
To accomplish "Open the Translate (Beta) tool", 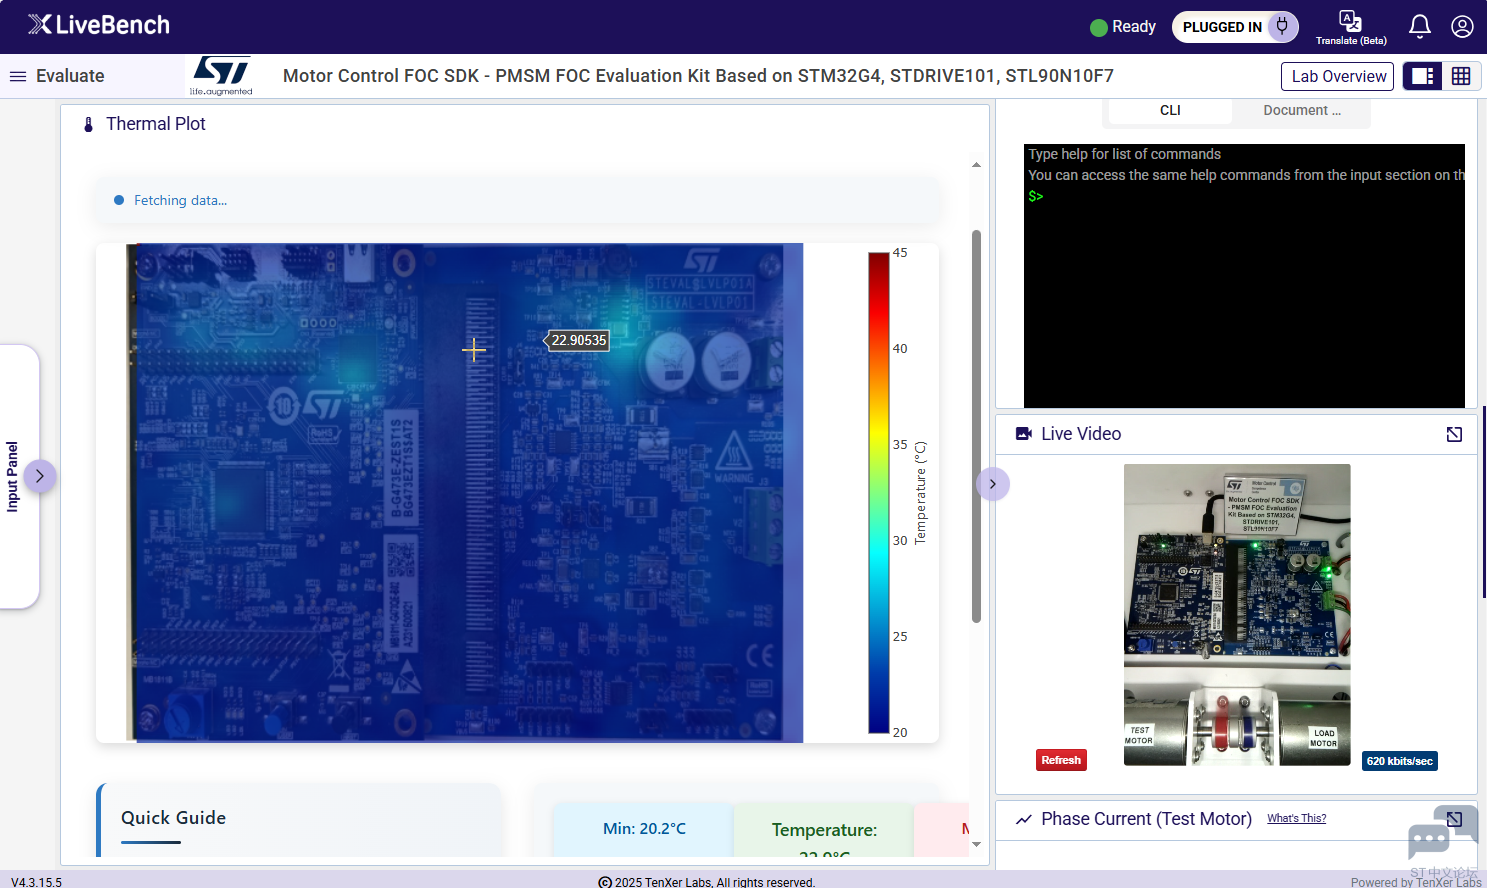I will pyautogui.click(x=1351, y=27).
